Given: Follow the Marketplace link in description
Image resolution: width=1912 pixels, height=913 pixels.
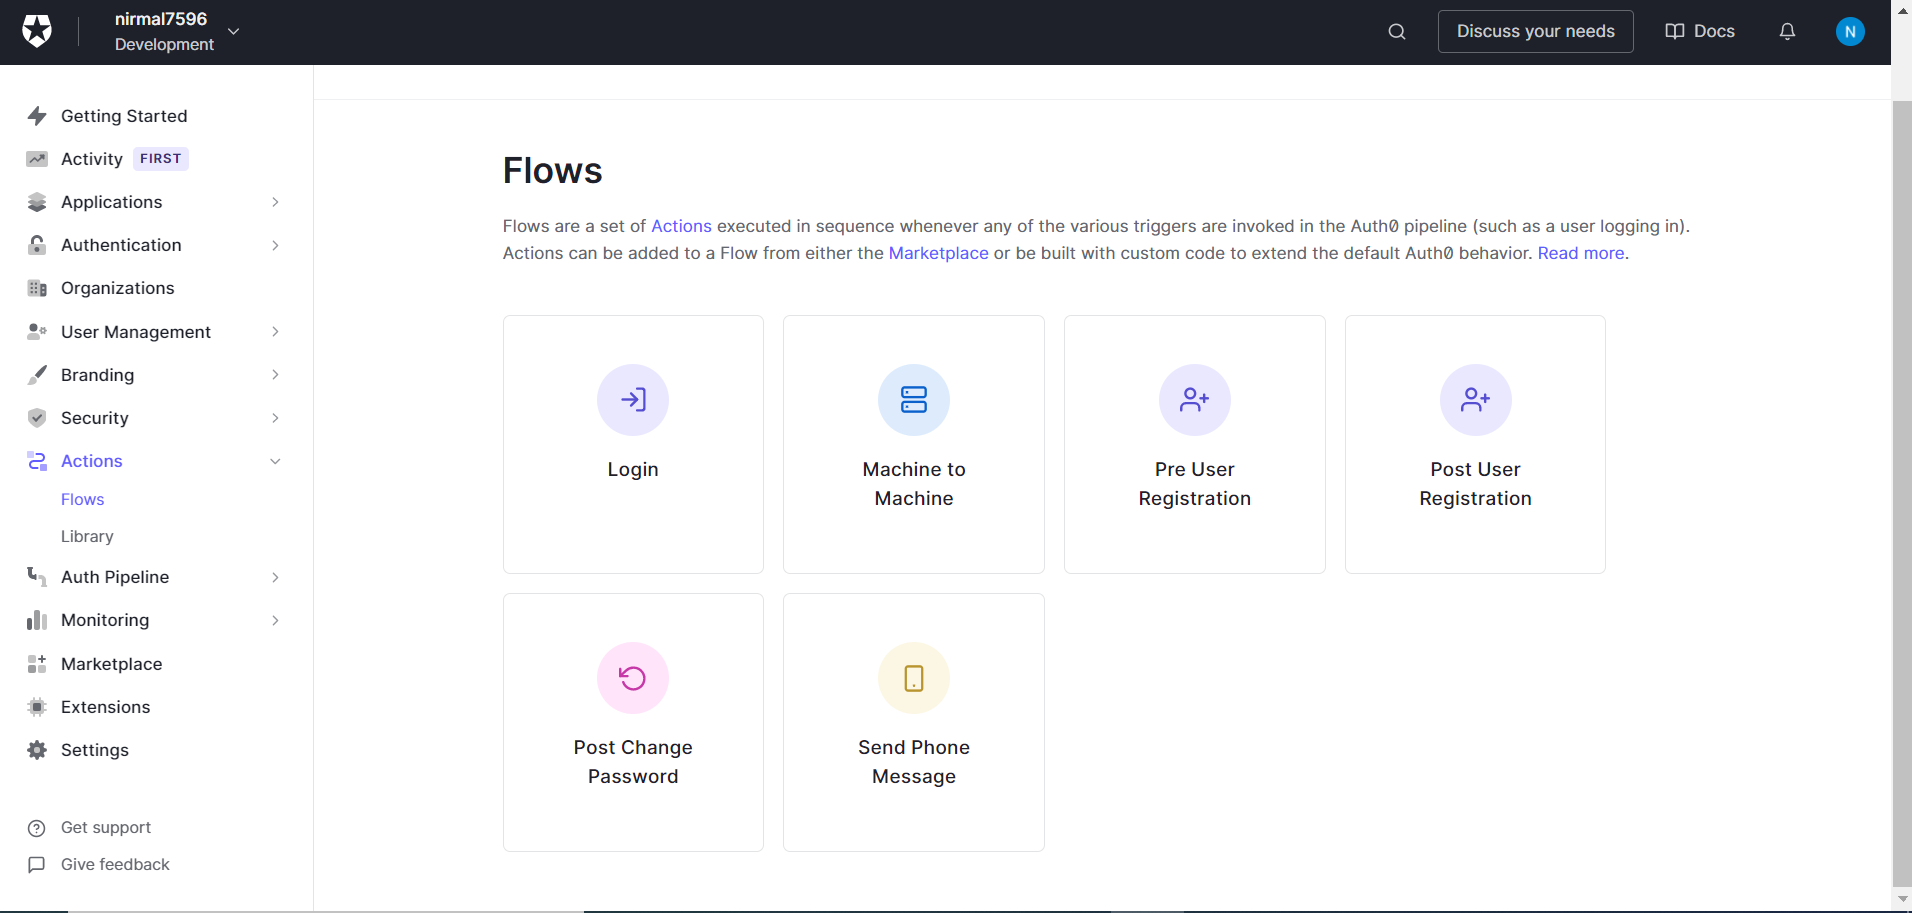Looking at the screenshot, I should tap(938, 253).
